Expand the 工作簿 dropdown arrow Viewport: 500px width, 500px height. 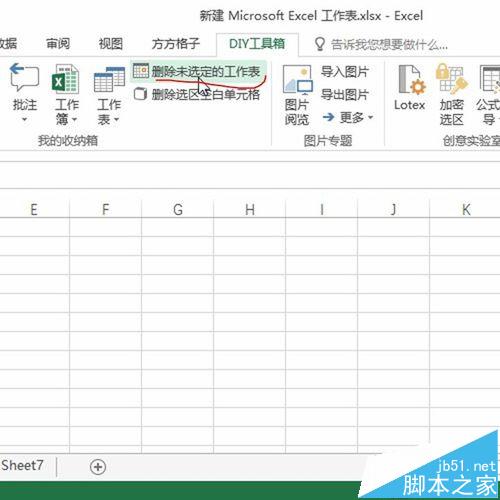74,119
